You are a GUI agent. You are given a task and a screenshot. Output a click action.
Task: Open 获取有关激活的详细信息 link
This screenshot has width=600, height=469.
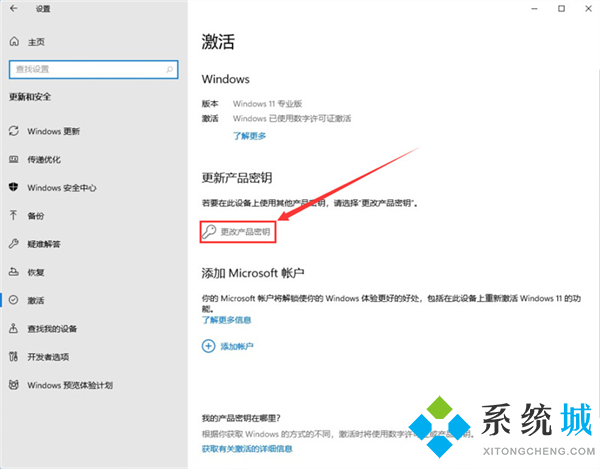pyautogui.click(x=247, y=448)
